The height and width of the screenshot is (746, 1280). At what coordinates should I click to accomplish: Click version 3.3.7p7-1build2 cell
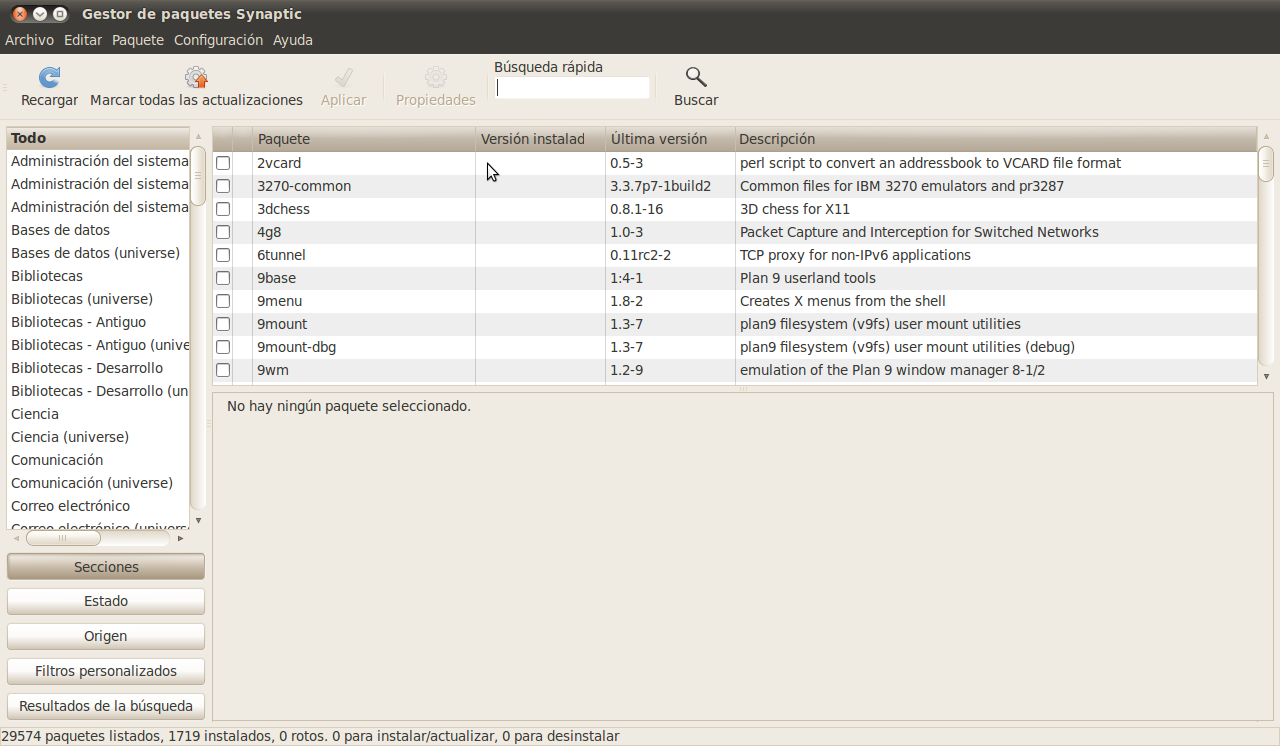pos(661,186)
